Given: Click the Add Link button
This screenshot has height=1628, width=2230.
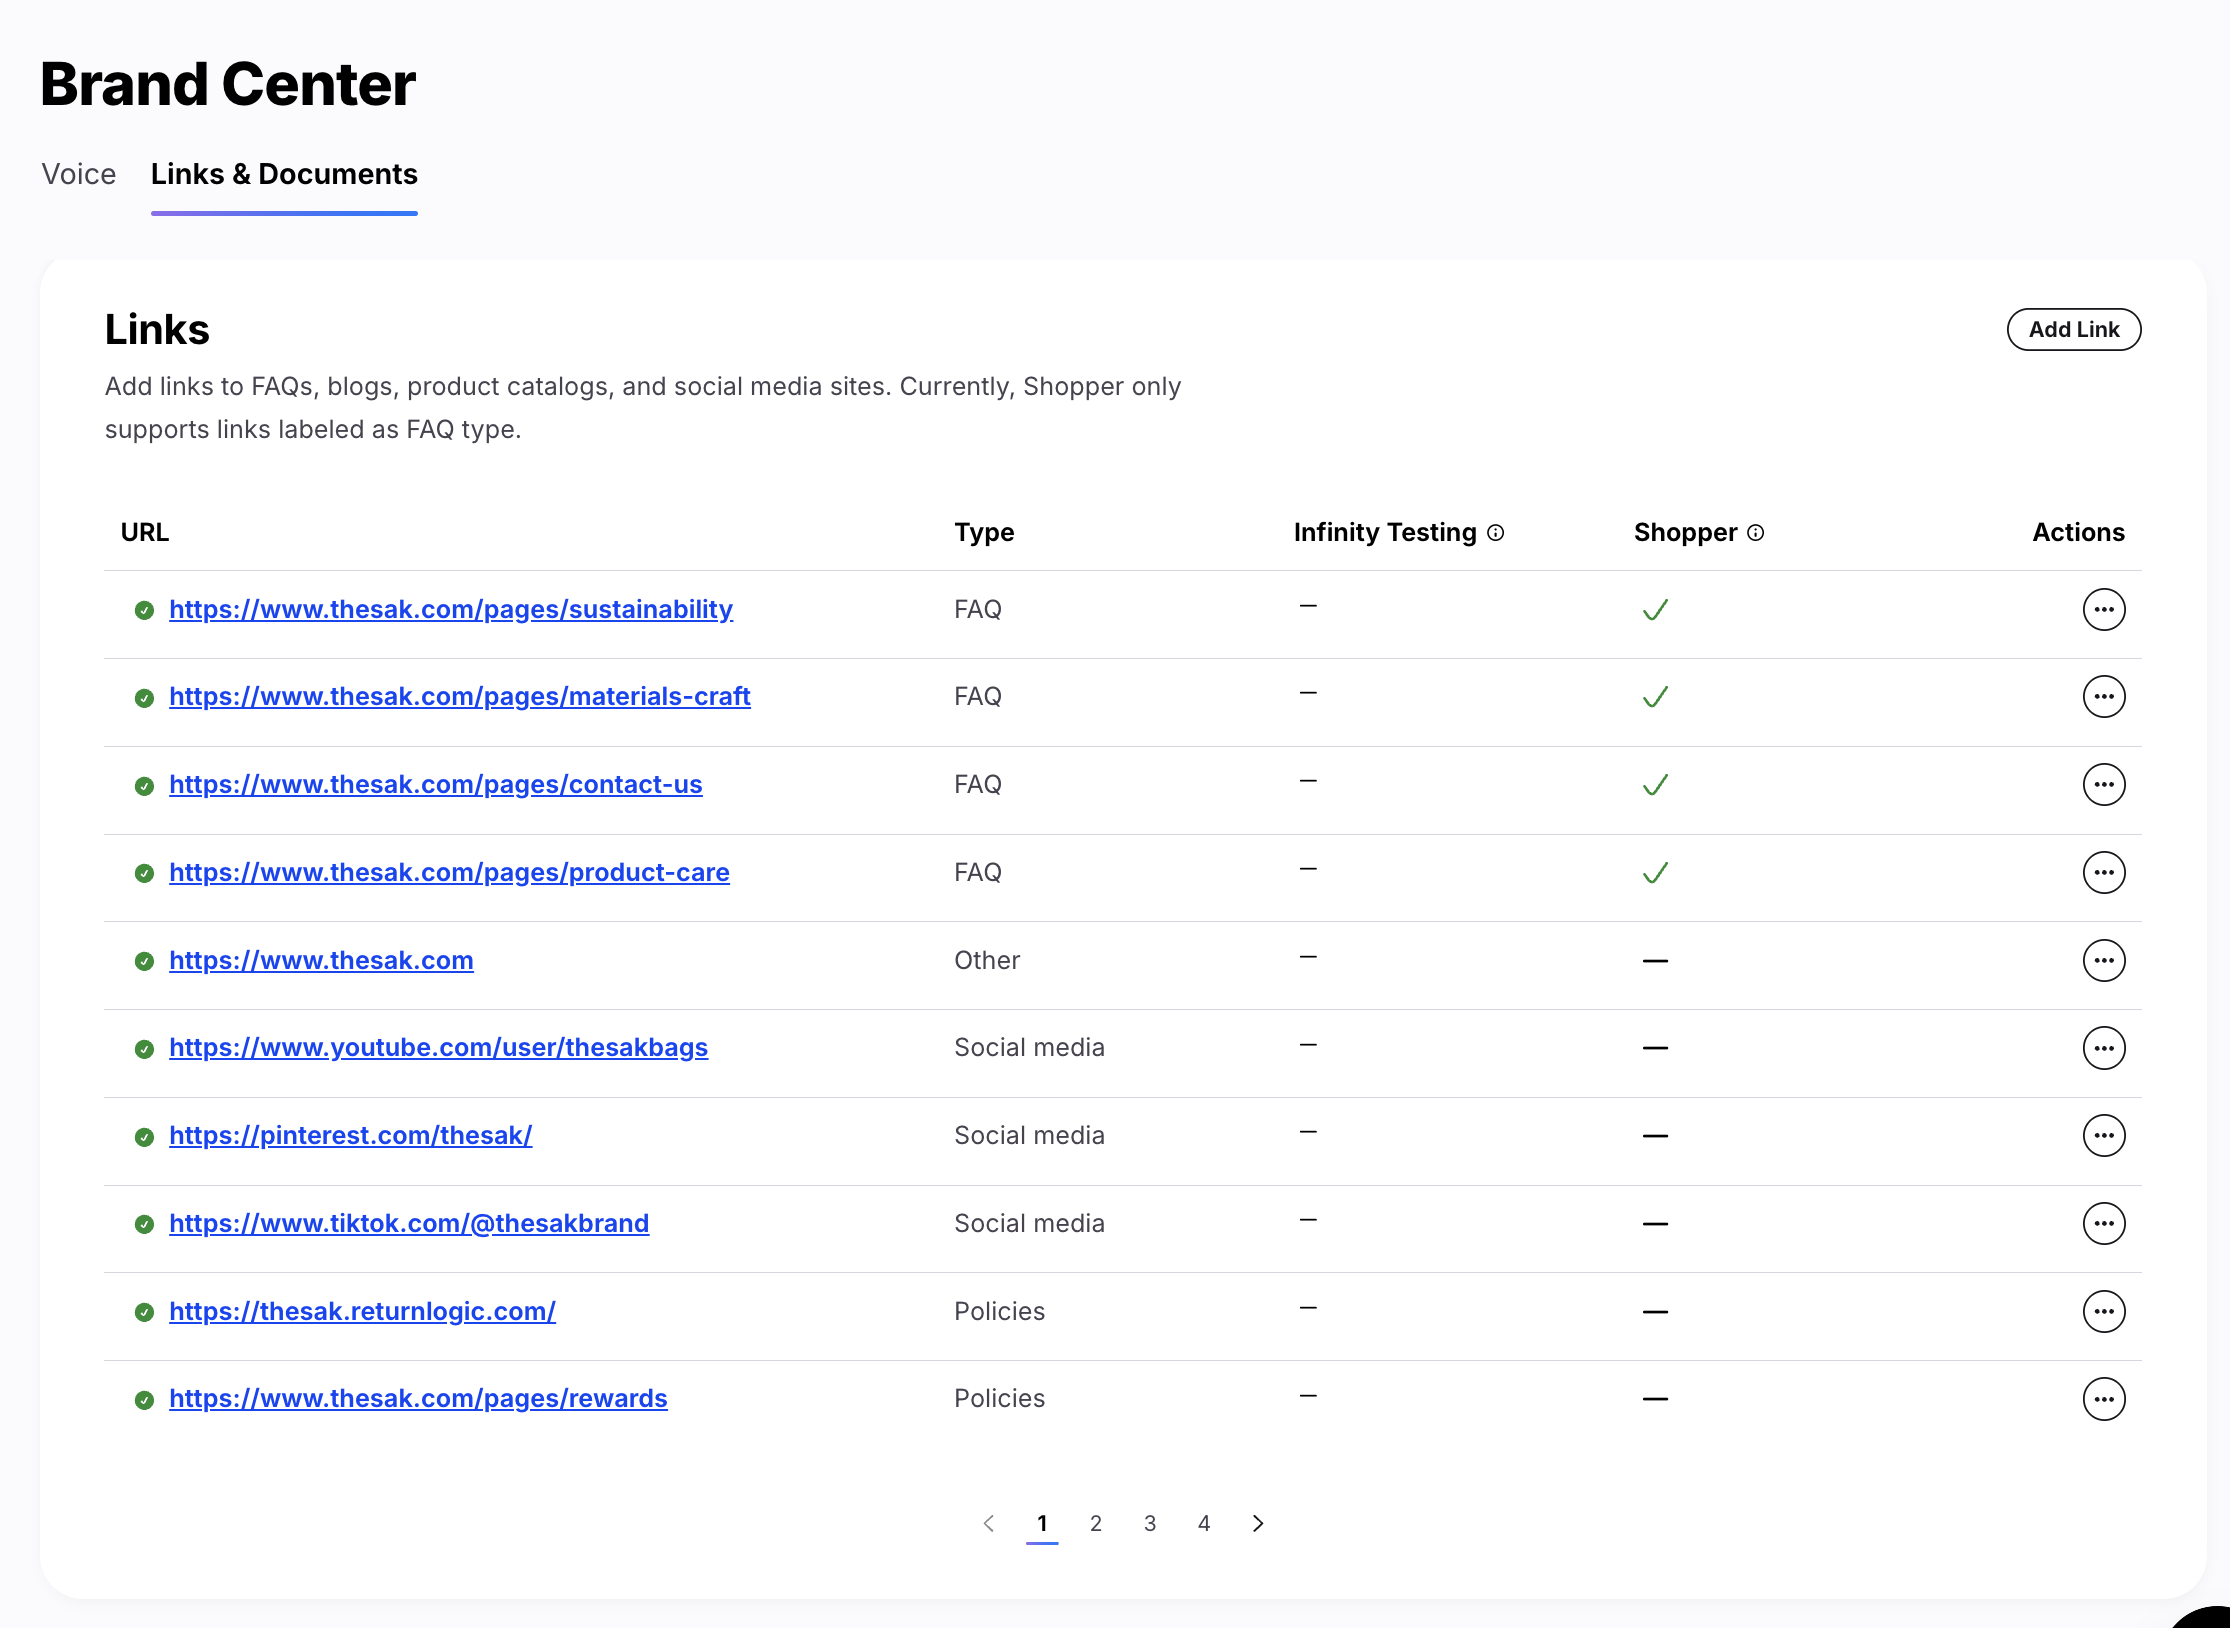Looking at the screenshot, I should click(2074, 329).
